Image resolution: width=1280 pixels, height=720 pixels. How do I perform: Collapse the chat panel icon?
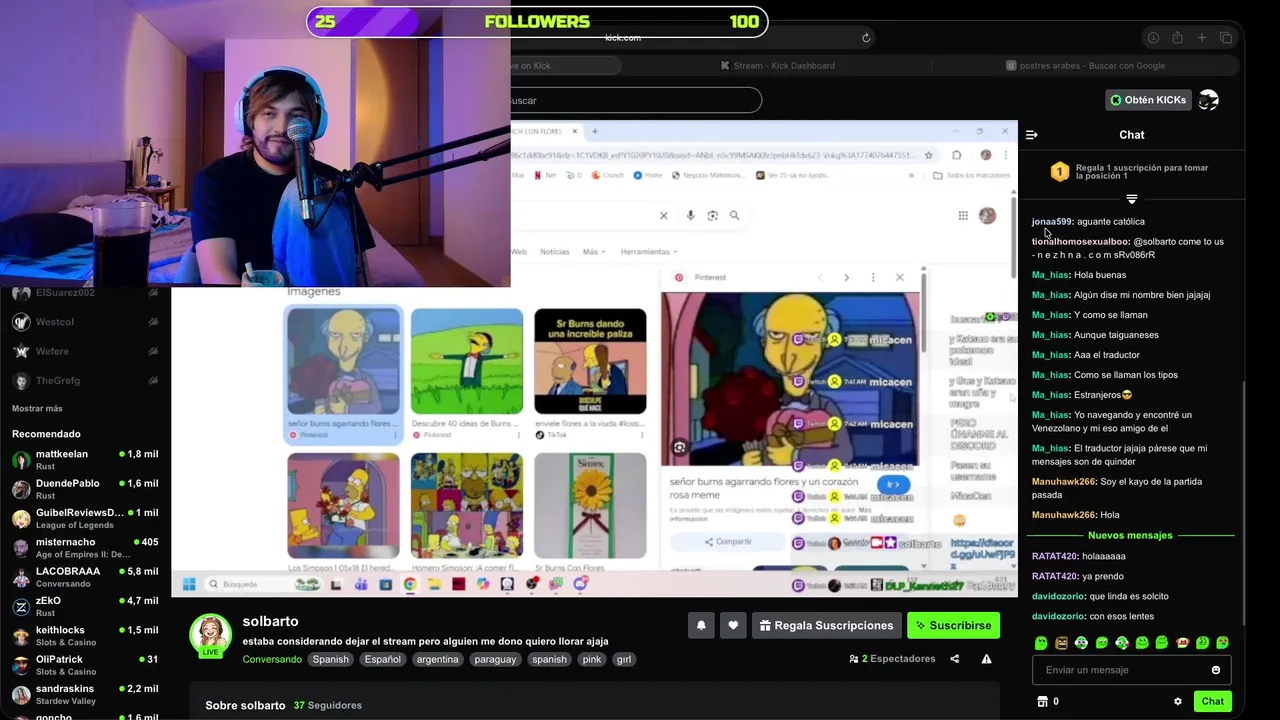click(1032, 135)
